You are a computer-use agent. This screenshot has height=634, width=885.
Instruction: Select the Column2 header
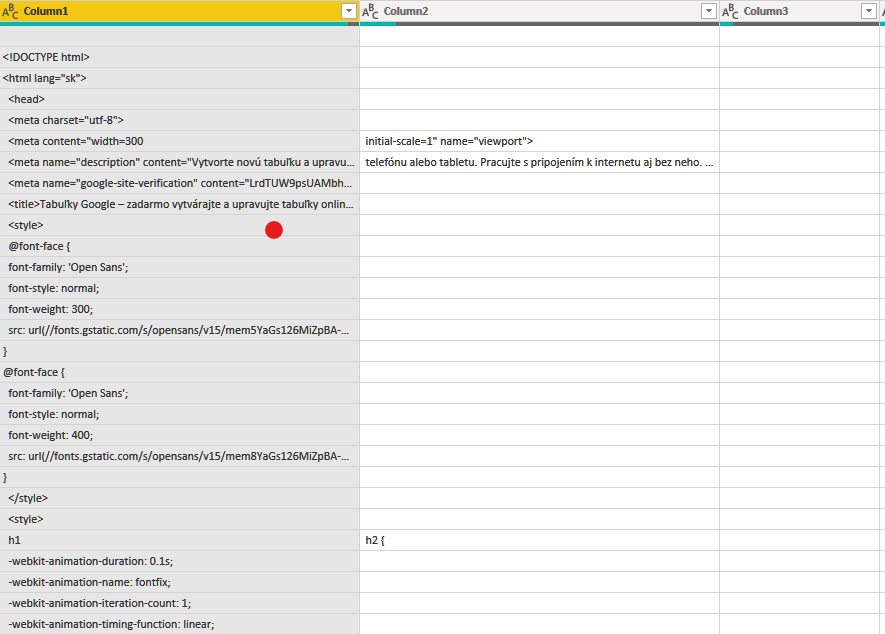coord(540,11)
